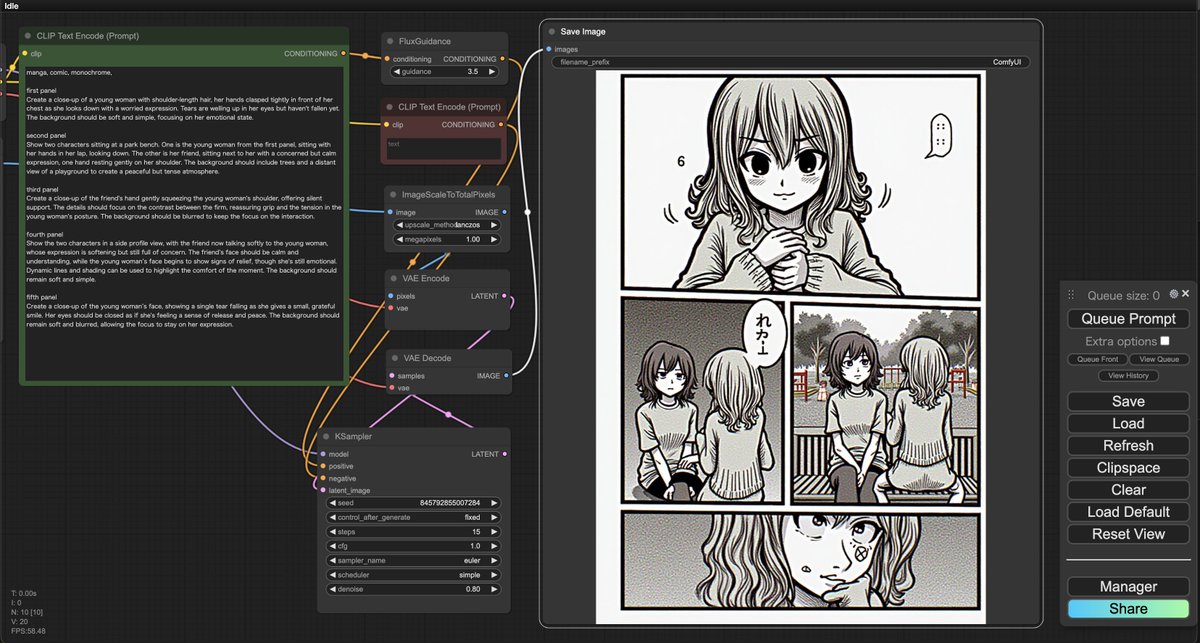The height and width of the screenshot is (643, 1200).
Task: Collapse the VAE Decode node title dot
Action: pyautogui.click(x=395, y=358)
